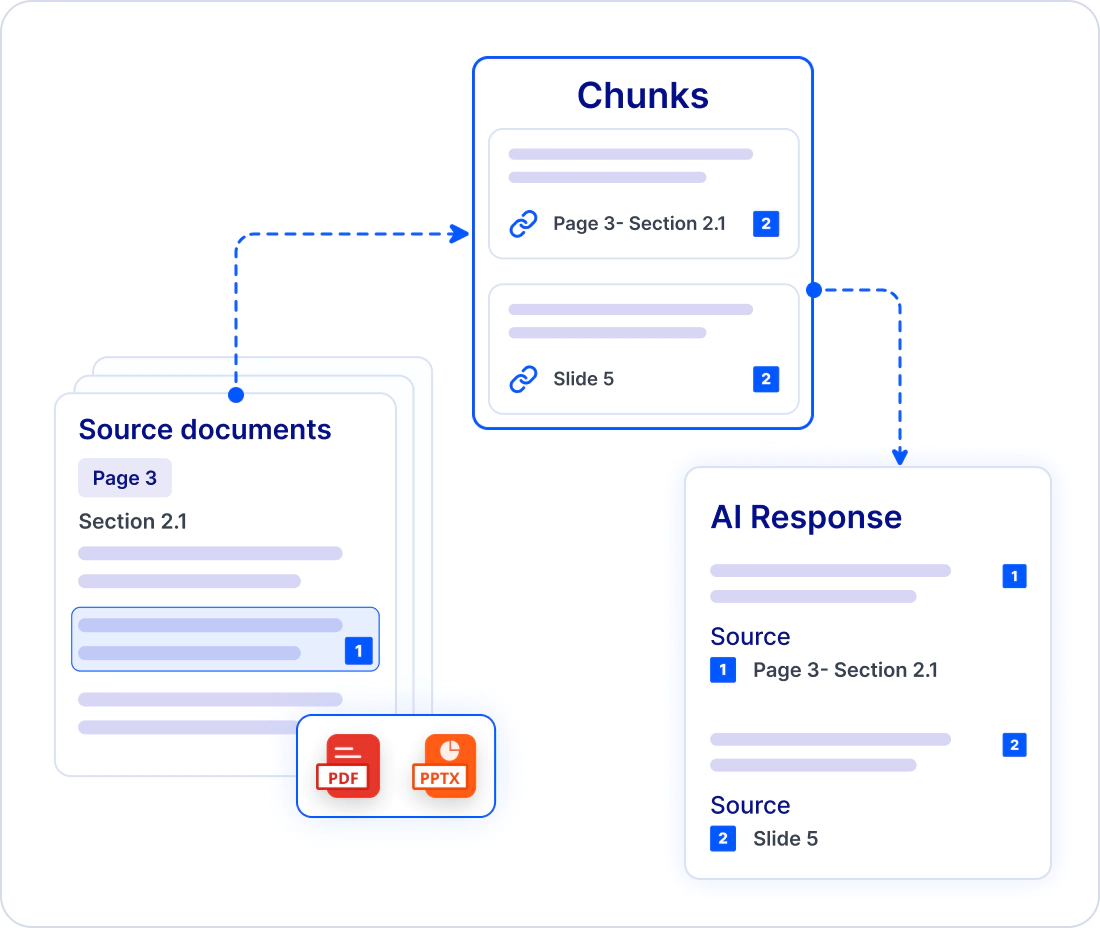Screen dimensions: 1100x928
Task: Click the Page 3- Section 2.1 chunk label
Action: pos(639,224)
